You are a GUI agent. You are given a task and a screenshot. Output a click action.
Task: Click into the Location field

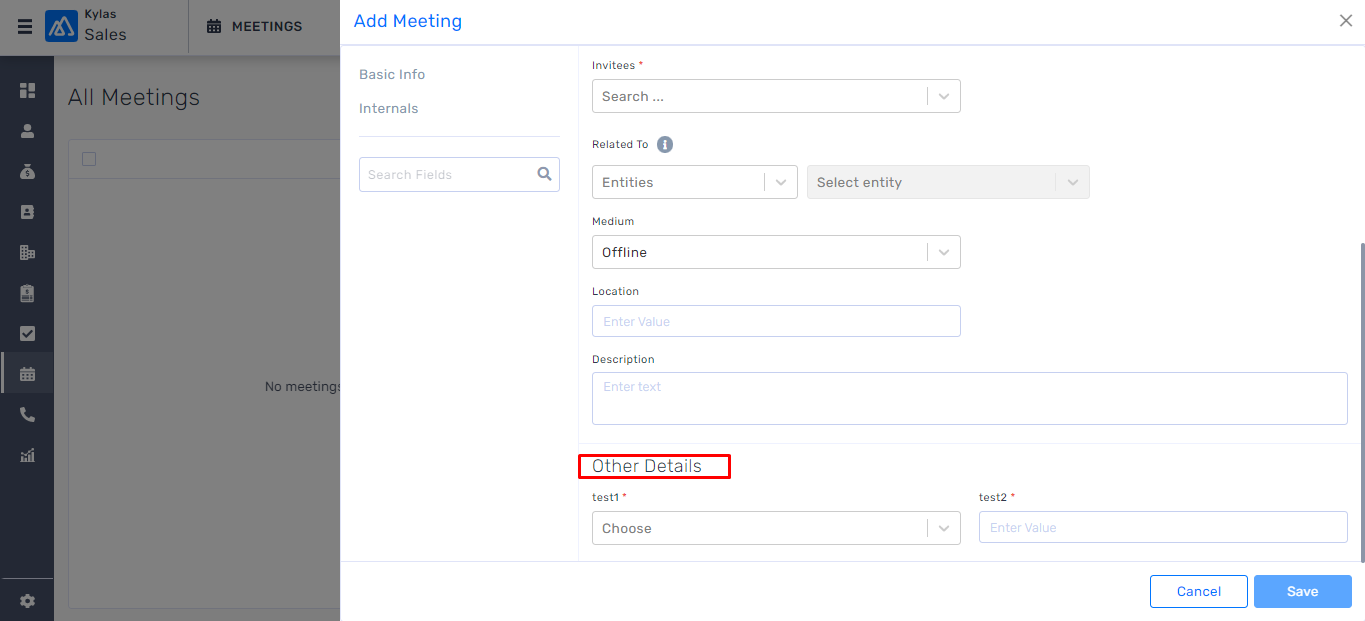[x=776, y=321]
